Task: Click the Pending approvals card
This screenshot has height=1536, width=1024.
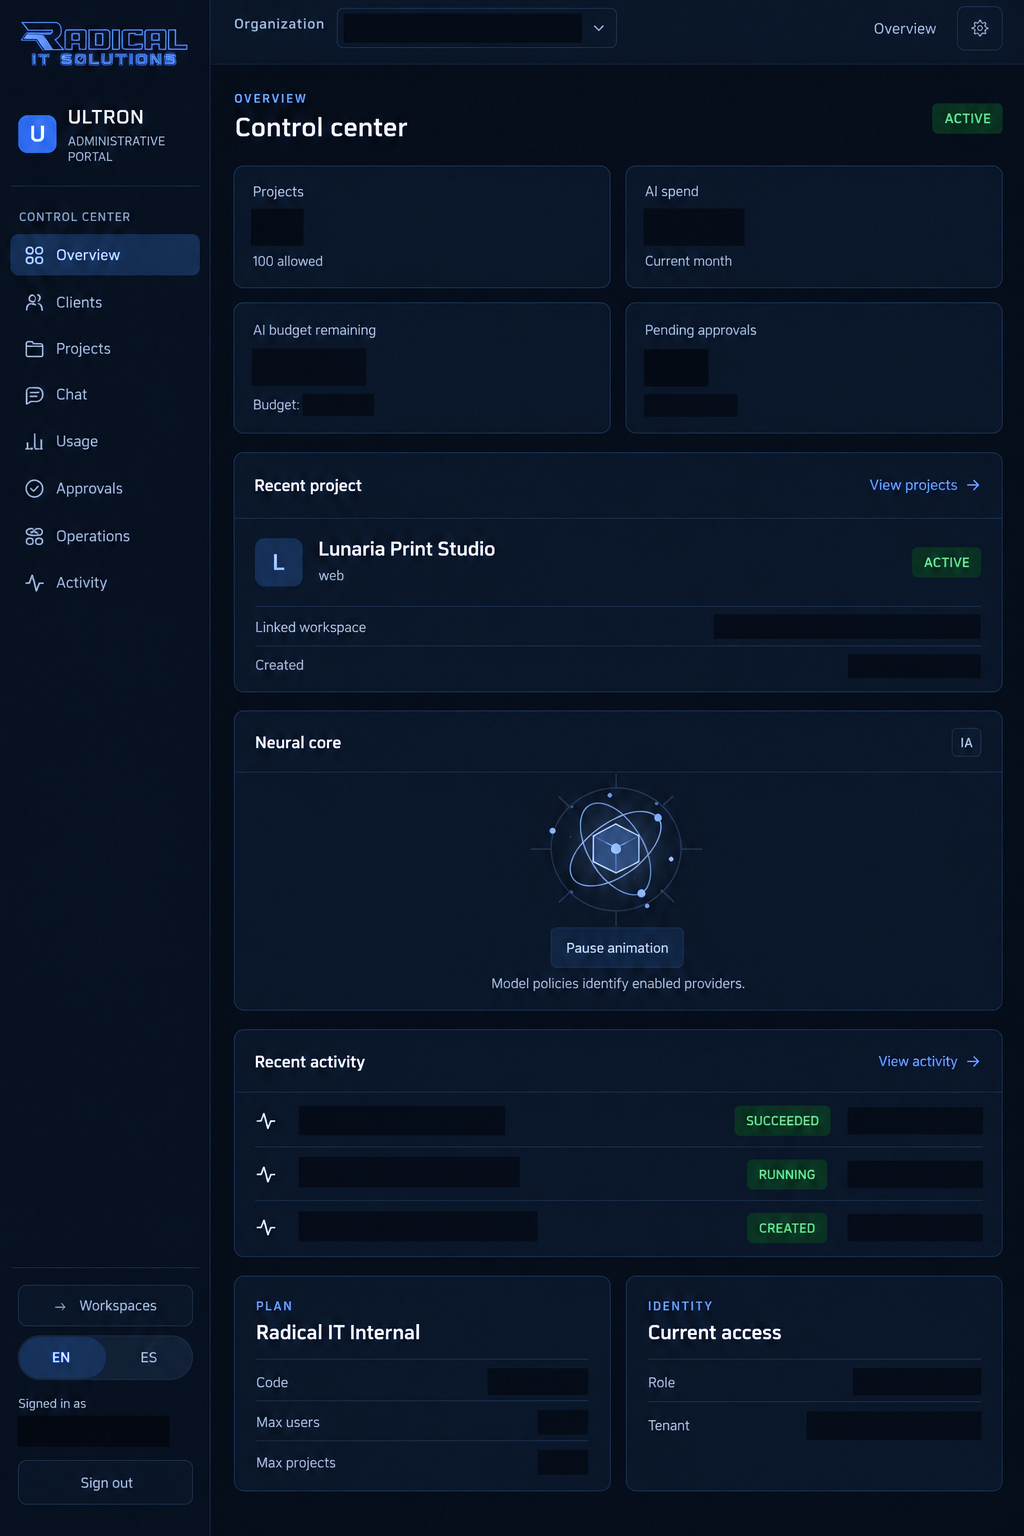Action: [814, 368]
